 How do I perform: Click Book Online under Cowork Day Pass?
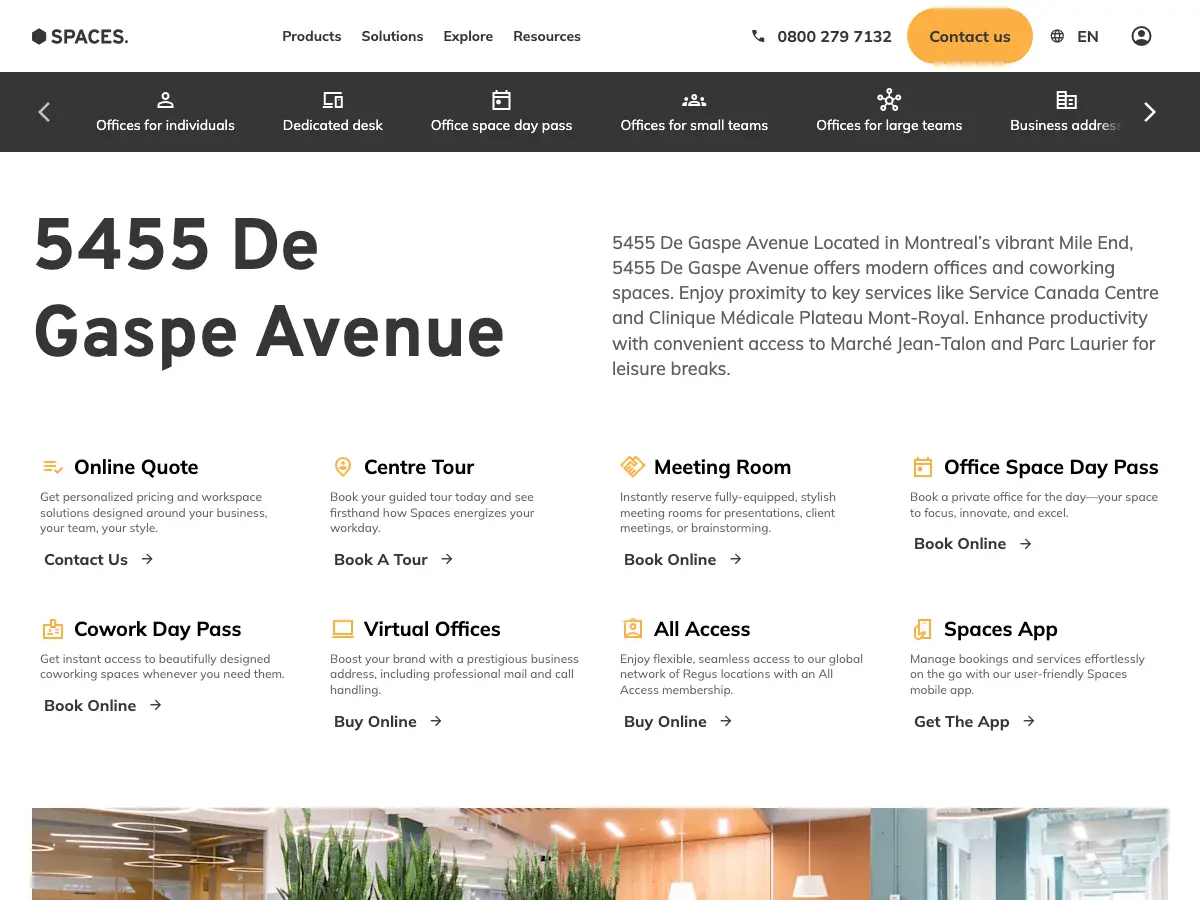[102, 706]
